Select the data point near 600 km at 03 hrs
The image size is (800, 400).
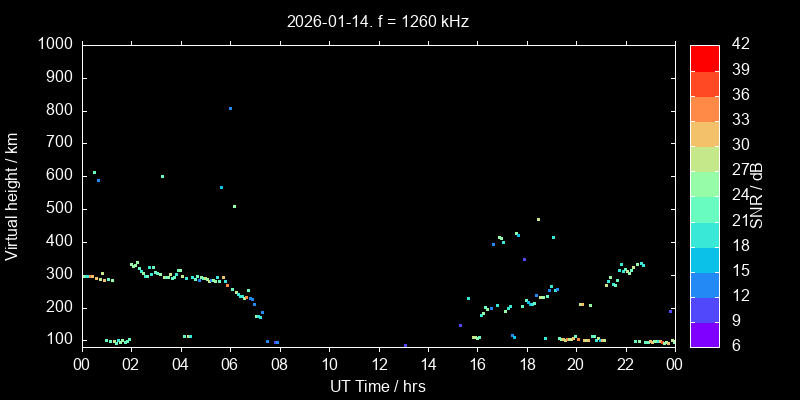pos(162,177)
